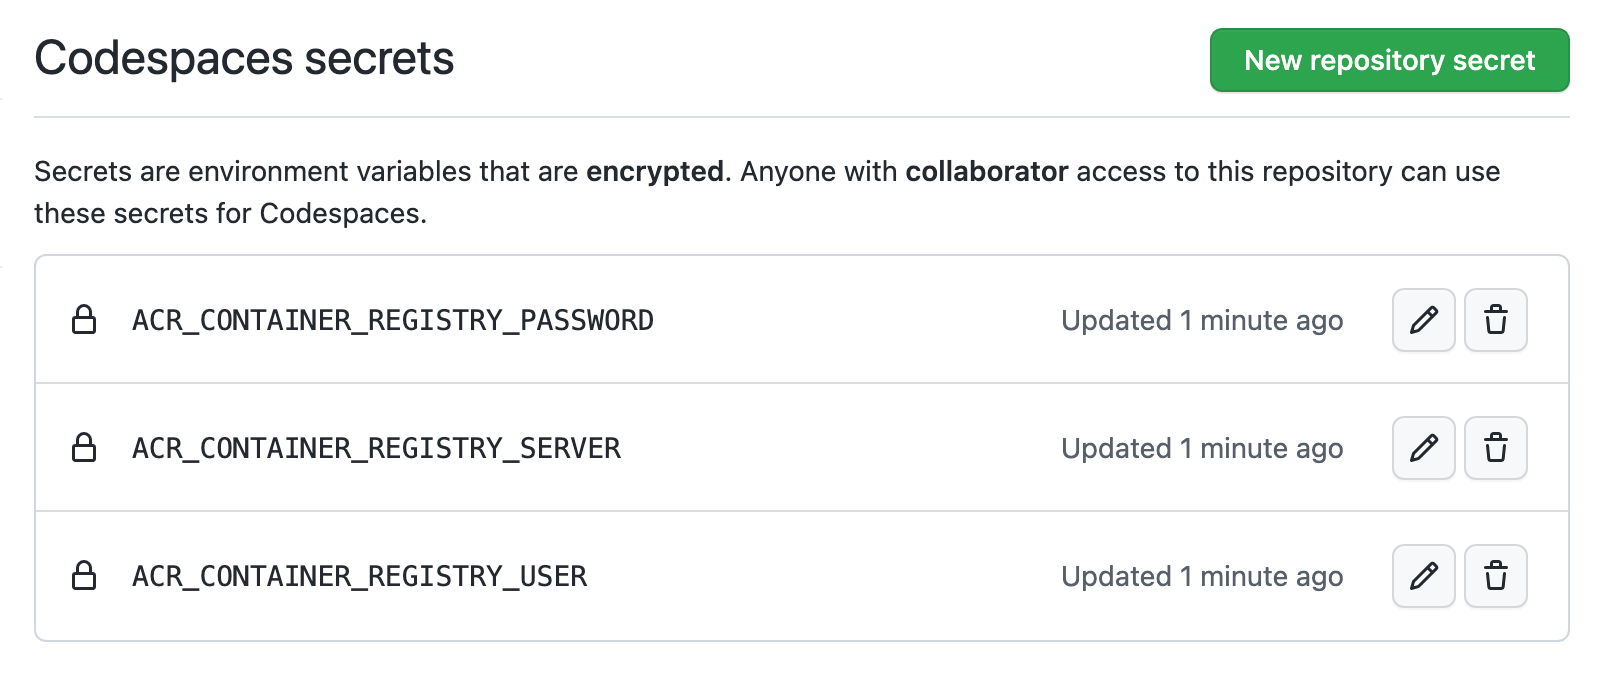The width and height of the screenshot is (1608, 682).
Task: Click the lock icon beside ACR_CONTAINER_REGISTRY_PASSWORD
Action: [86, 320]
